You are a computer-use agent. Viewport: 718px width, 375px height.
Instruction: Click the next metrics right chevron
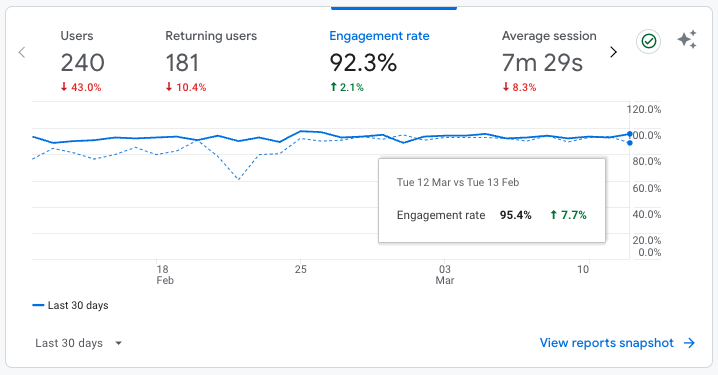point(614,52)
